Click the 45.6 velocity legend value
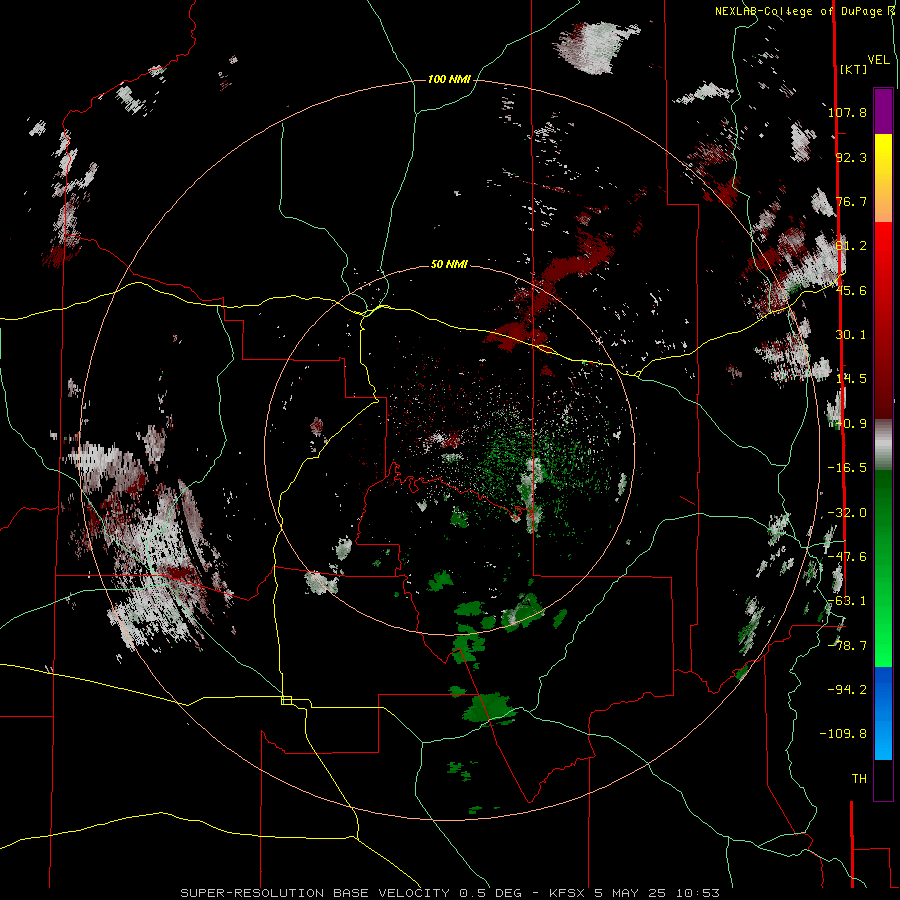This screenshot has width=900, height=900. (x=851, y=290)
